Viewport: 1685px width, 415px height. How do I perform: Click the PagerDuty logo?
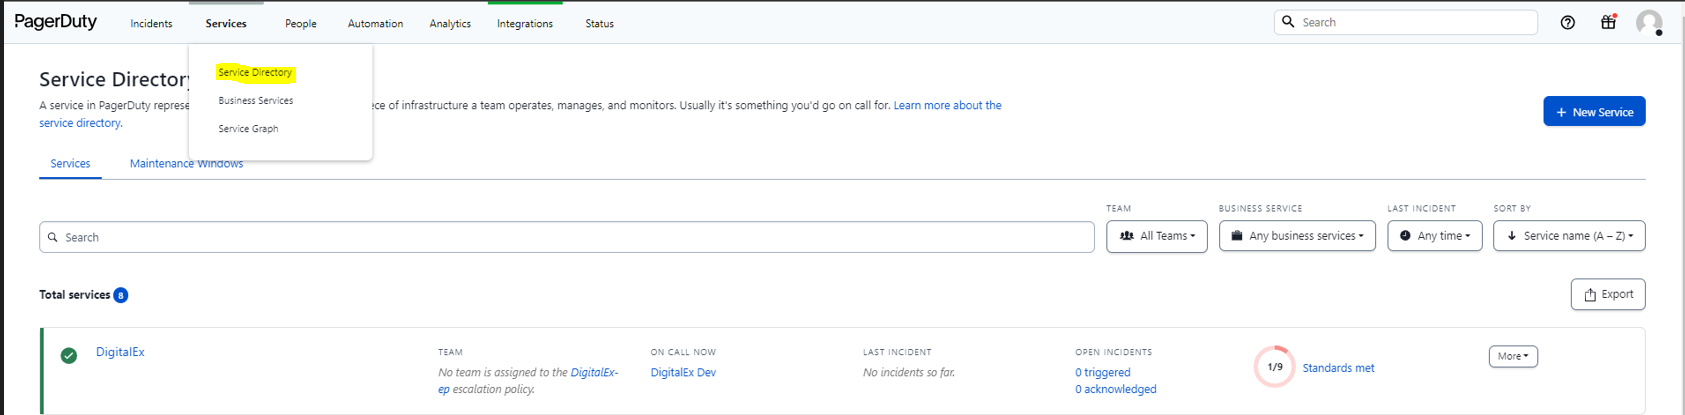click(x=56, y=22)
